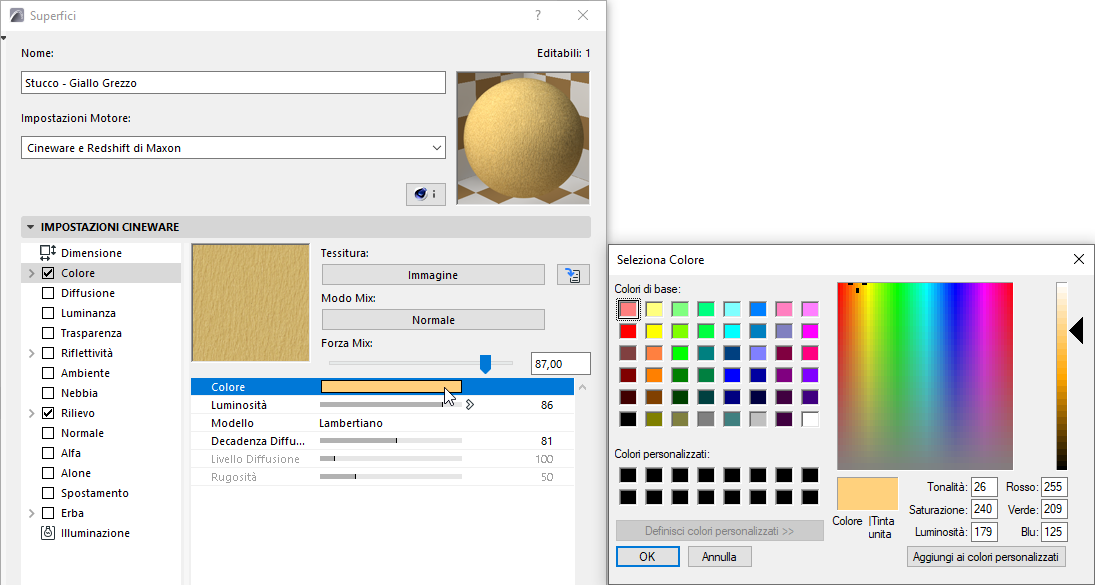Click the info icon beside the Cinema 4D button
Viewport: 1095px width, 585px height.
pyautogui.click(x=434, y=194)
